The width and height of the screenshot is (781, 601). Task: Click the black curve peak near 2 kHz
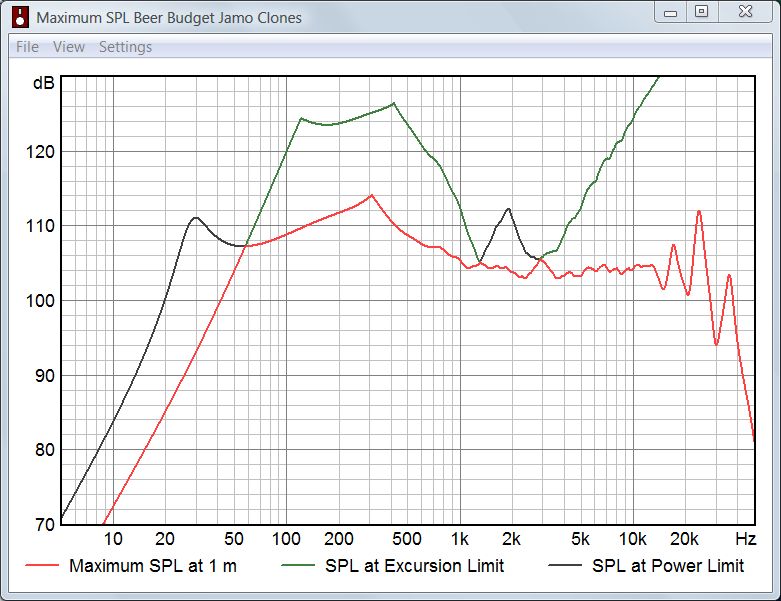point(508,209)
